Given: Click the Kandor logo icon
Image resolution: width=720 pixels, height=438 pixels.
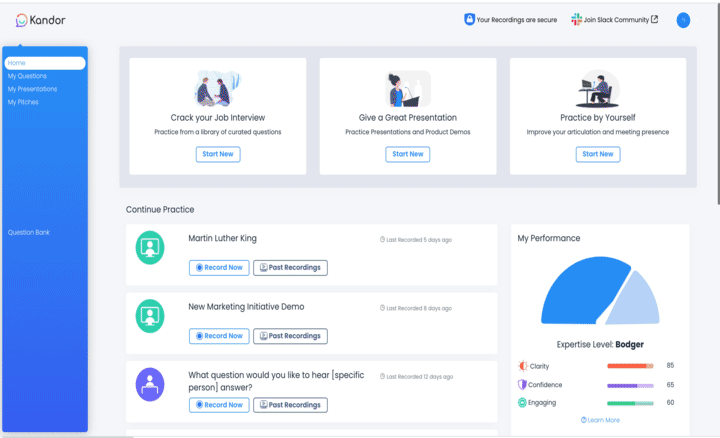Looking at the screenshot, I should coord(21,20).
